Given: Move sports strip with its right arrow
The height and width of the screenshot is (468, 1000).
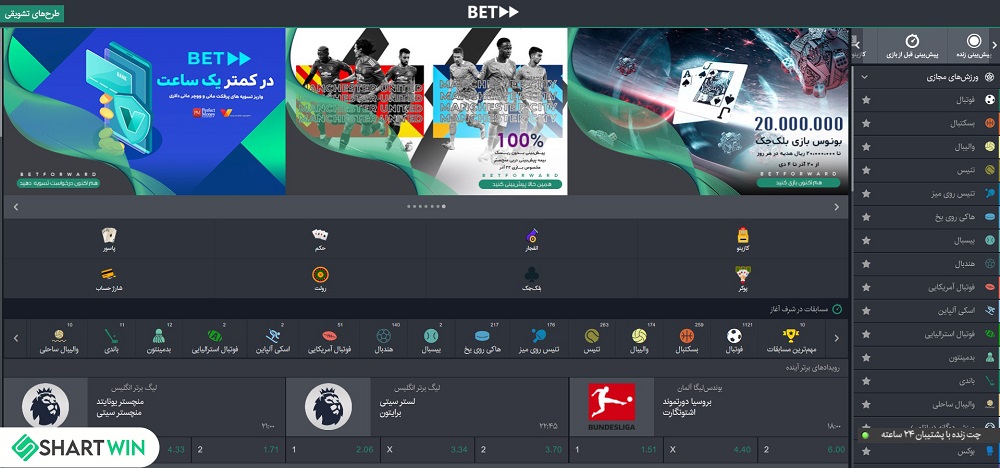Looking at the screenshot, I should point(837,338).
